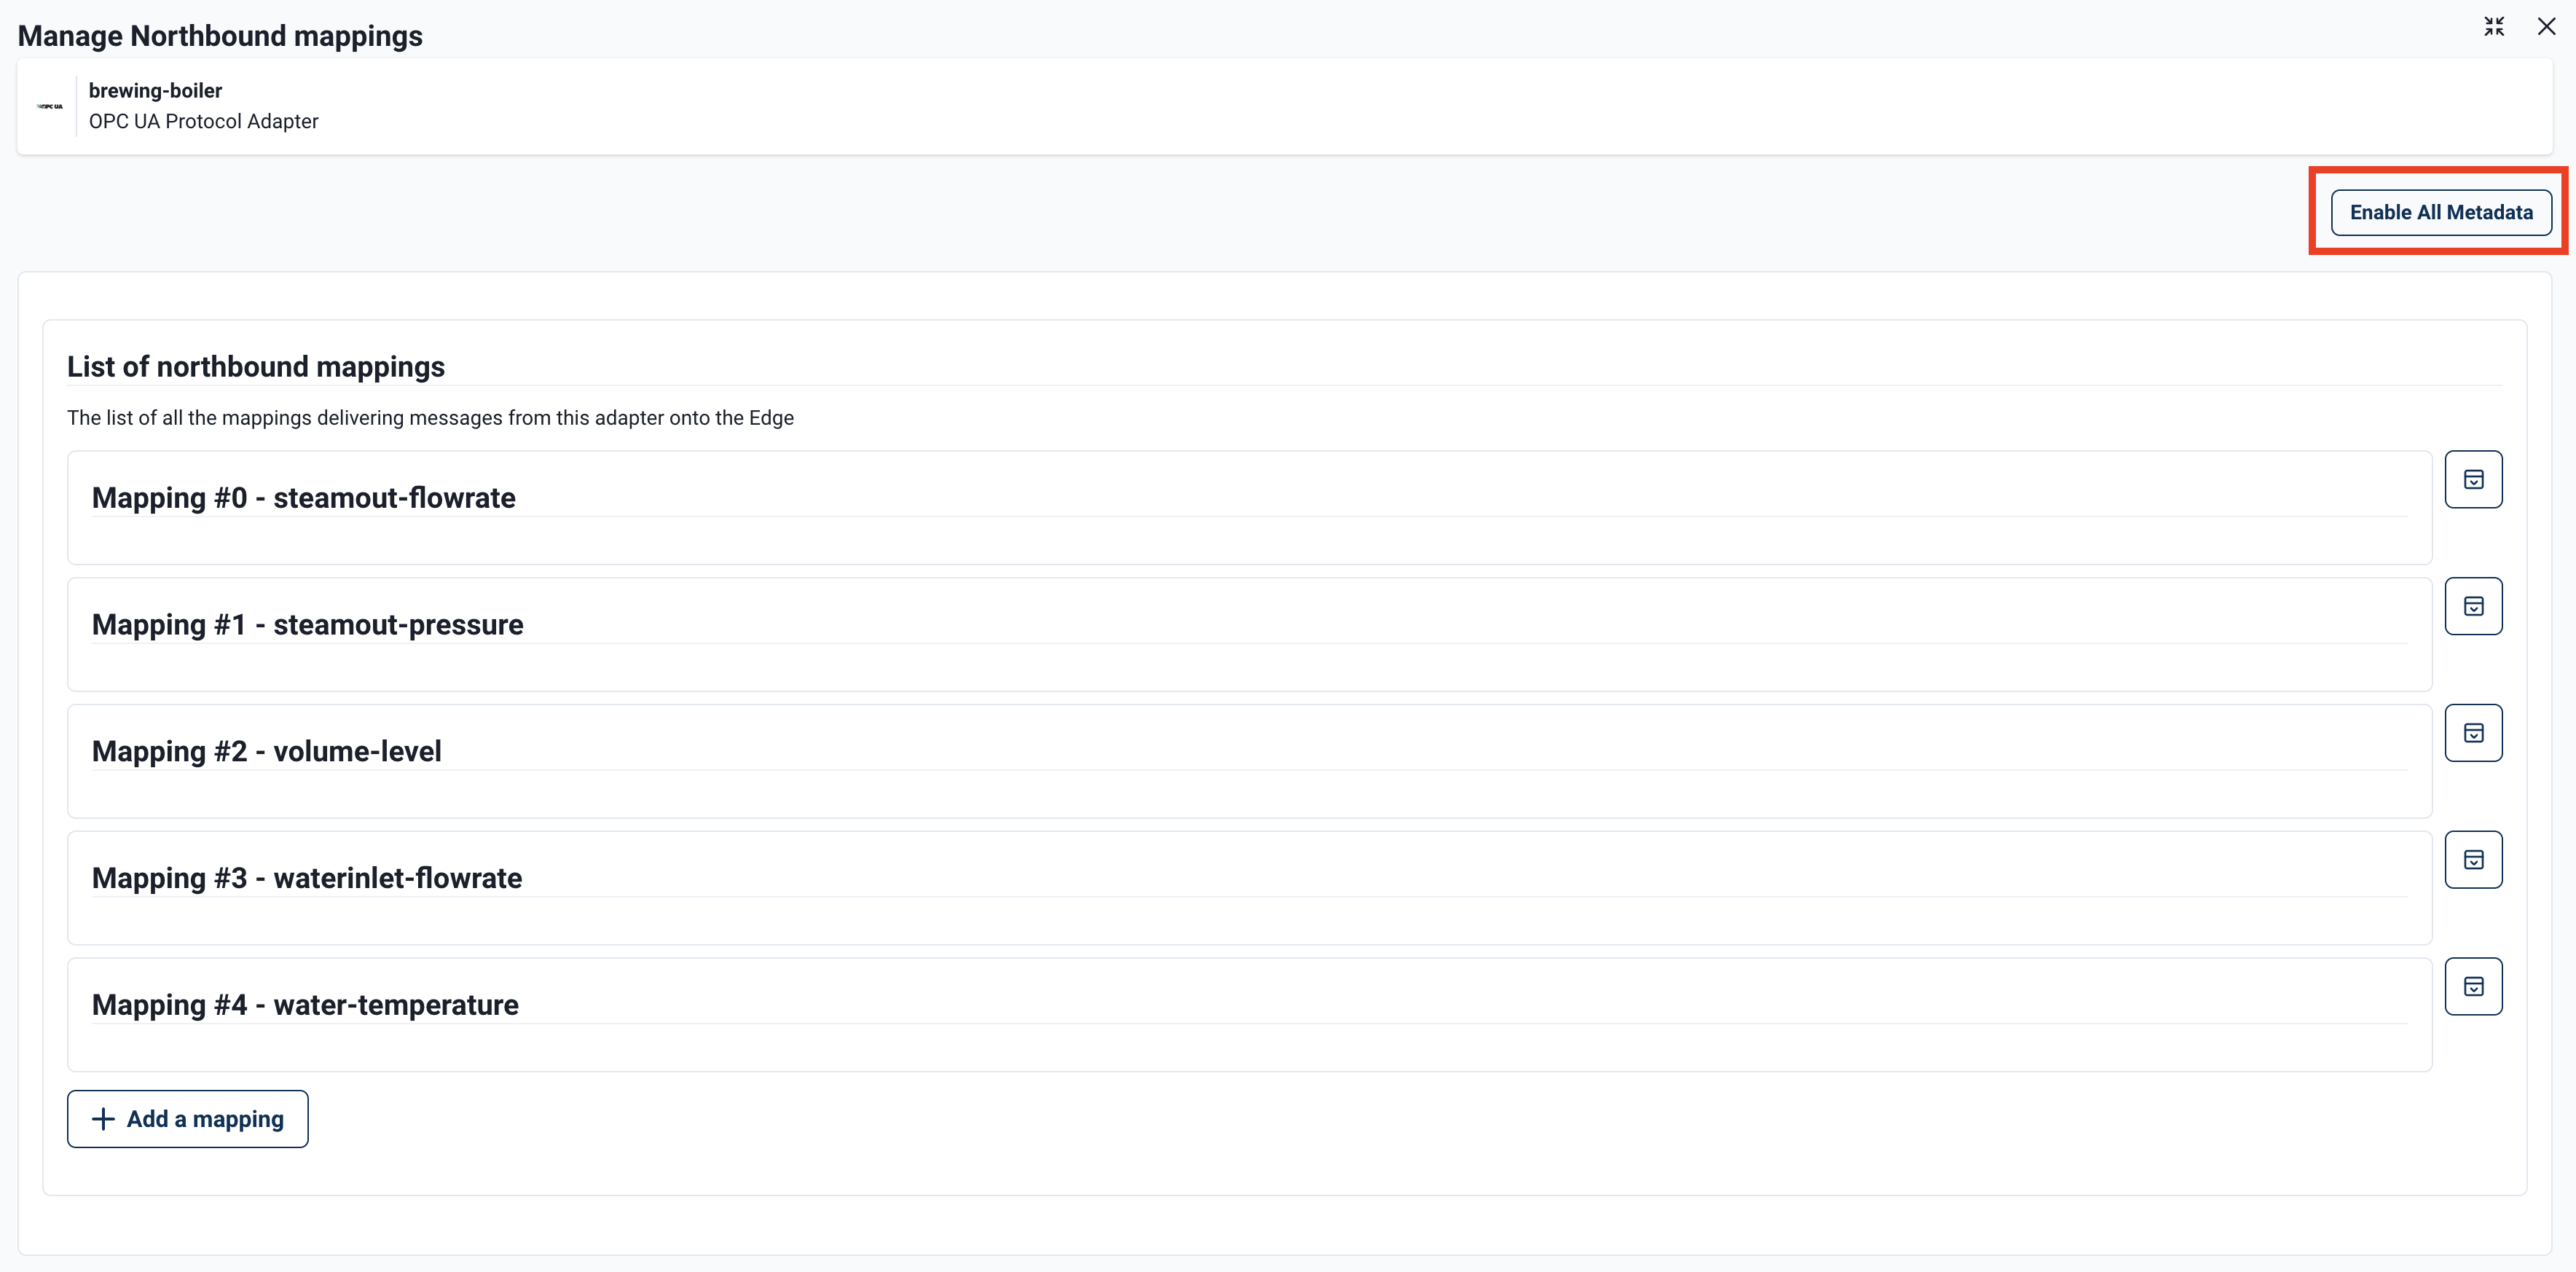The image size is (2576, 1272).
Task: Expand Mapping #4 - water-temperature row
Action: (x=1249, y=1015)
